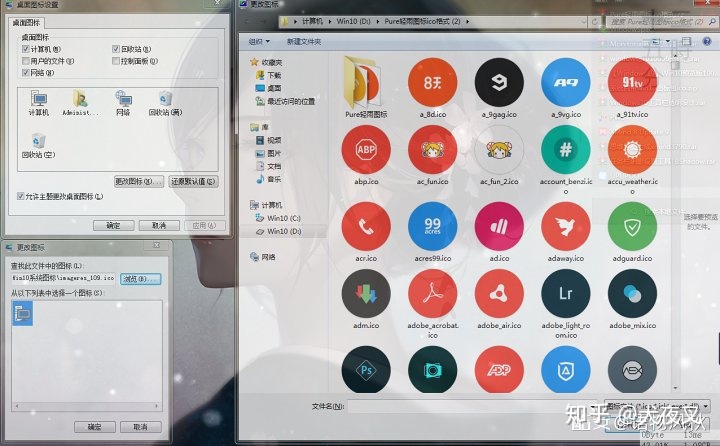Enable the 控制面板 checkbox
This screenshot has width=720, height=446.
point(116,61)
